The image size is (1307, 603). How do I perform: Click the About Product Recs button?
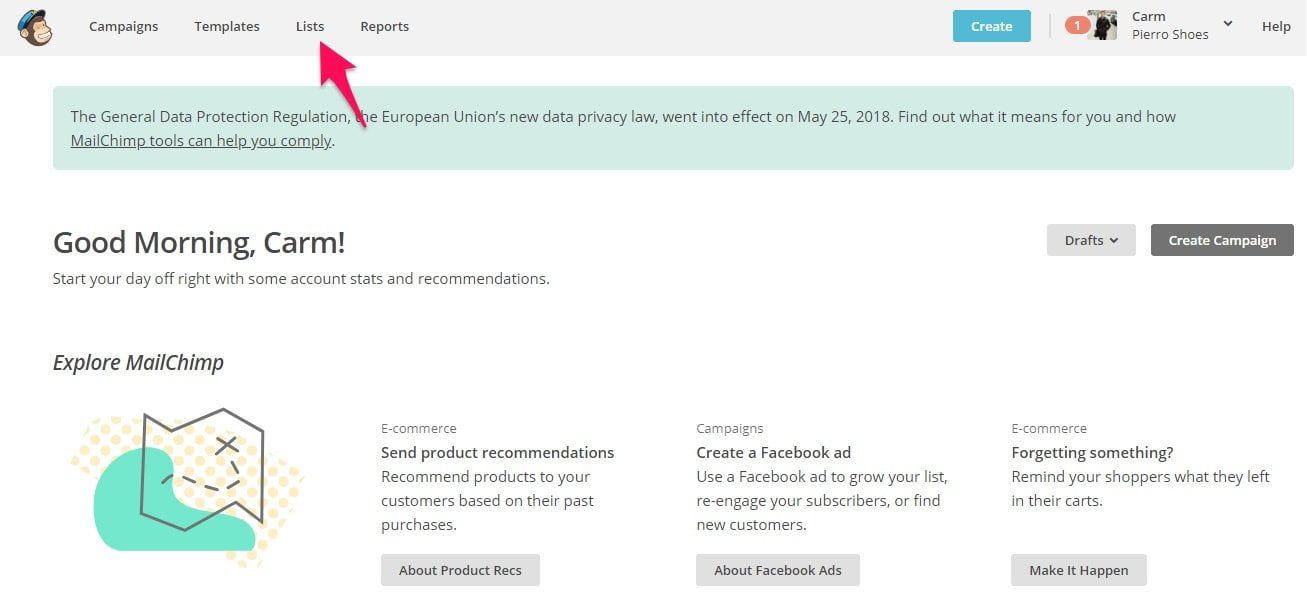(460, 570)
